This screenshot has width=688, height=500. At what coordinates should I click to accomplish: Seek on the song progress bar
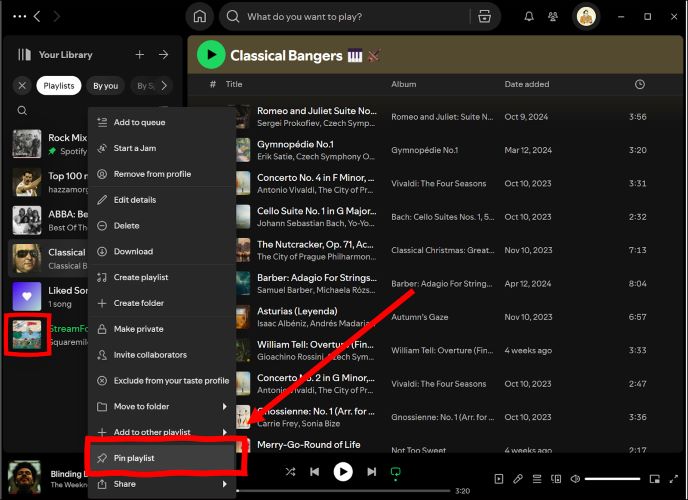[343, 491]
